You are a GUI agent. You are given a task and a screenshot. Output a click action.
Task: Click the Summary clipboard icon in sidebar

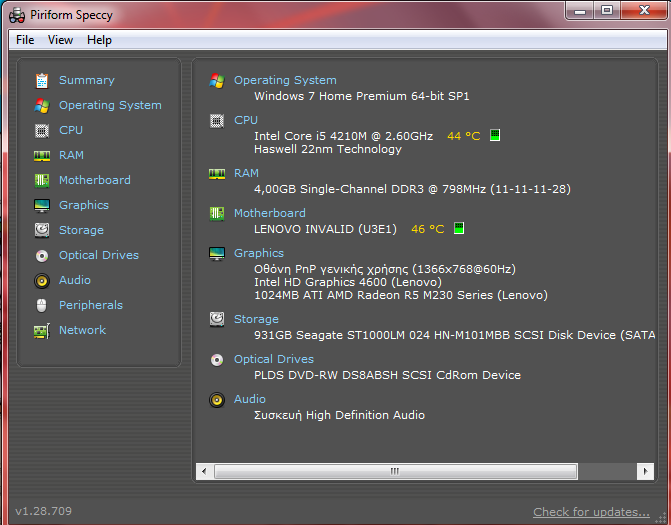[42, 81]
